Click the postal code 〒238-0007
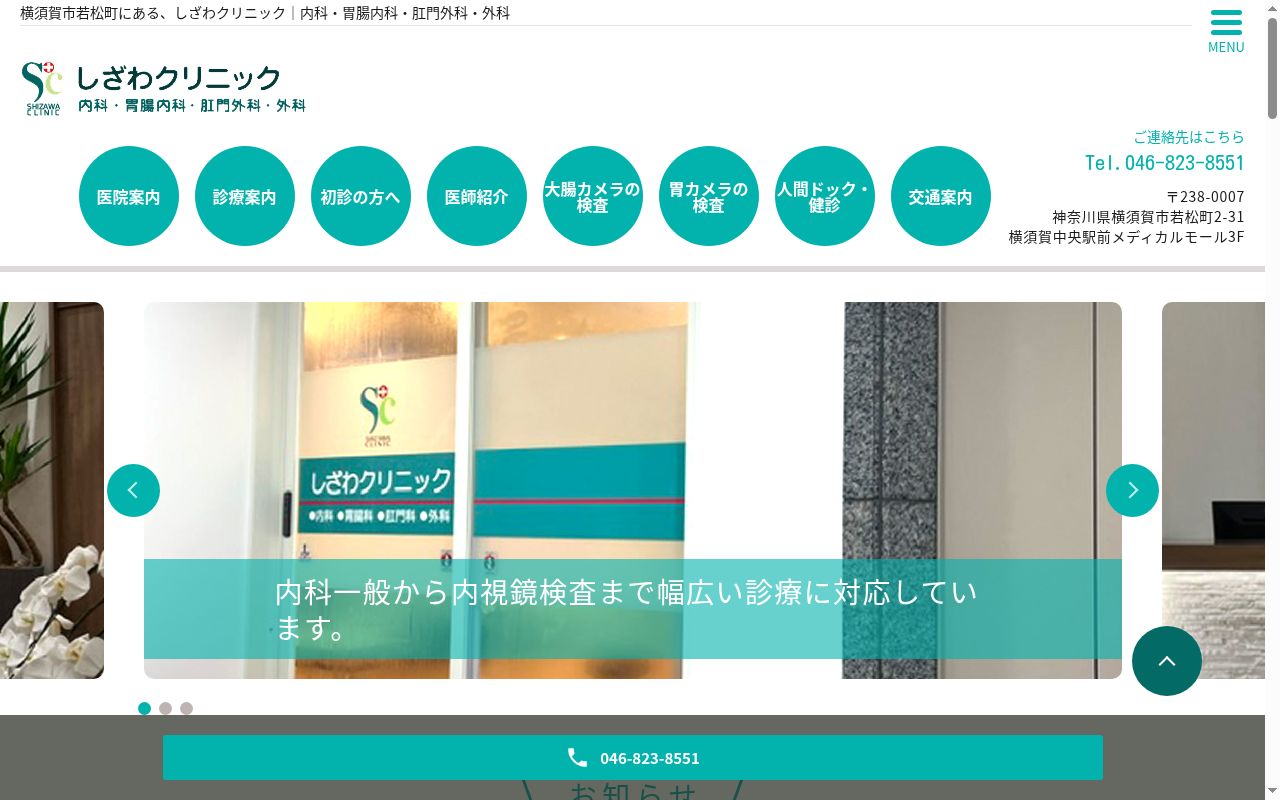Screen dimensions: 1280x800 [1206, 196]
